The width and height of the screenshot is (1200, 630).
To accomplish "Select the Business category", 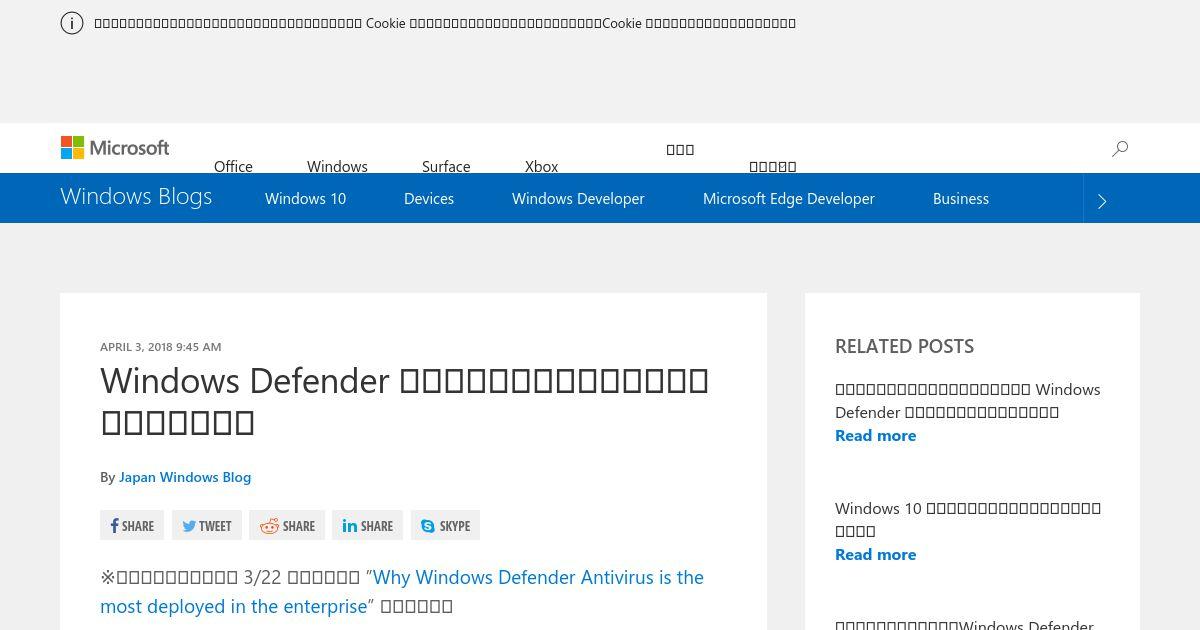I will click(x=961, y=198).
